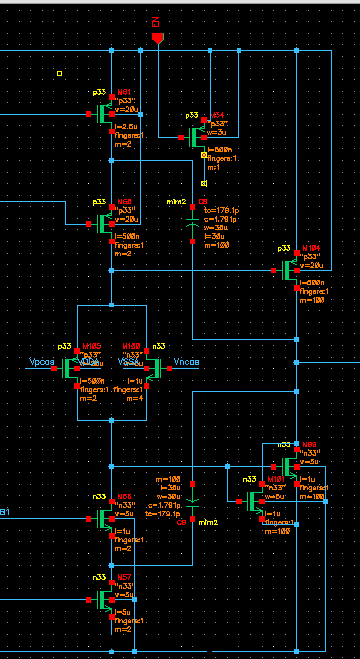This screenshot has width=360, height=659.
Task: Select the M57 NMOS transistor symbol
Action: pos(103,600)
